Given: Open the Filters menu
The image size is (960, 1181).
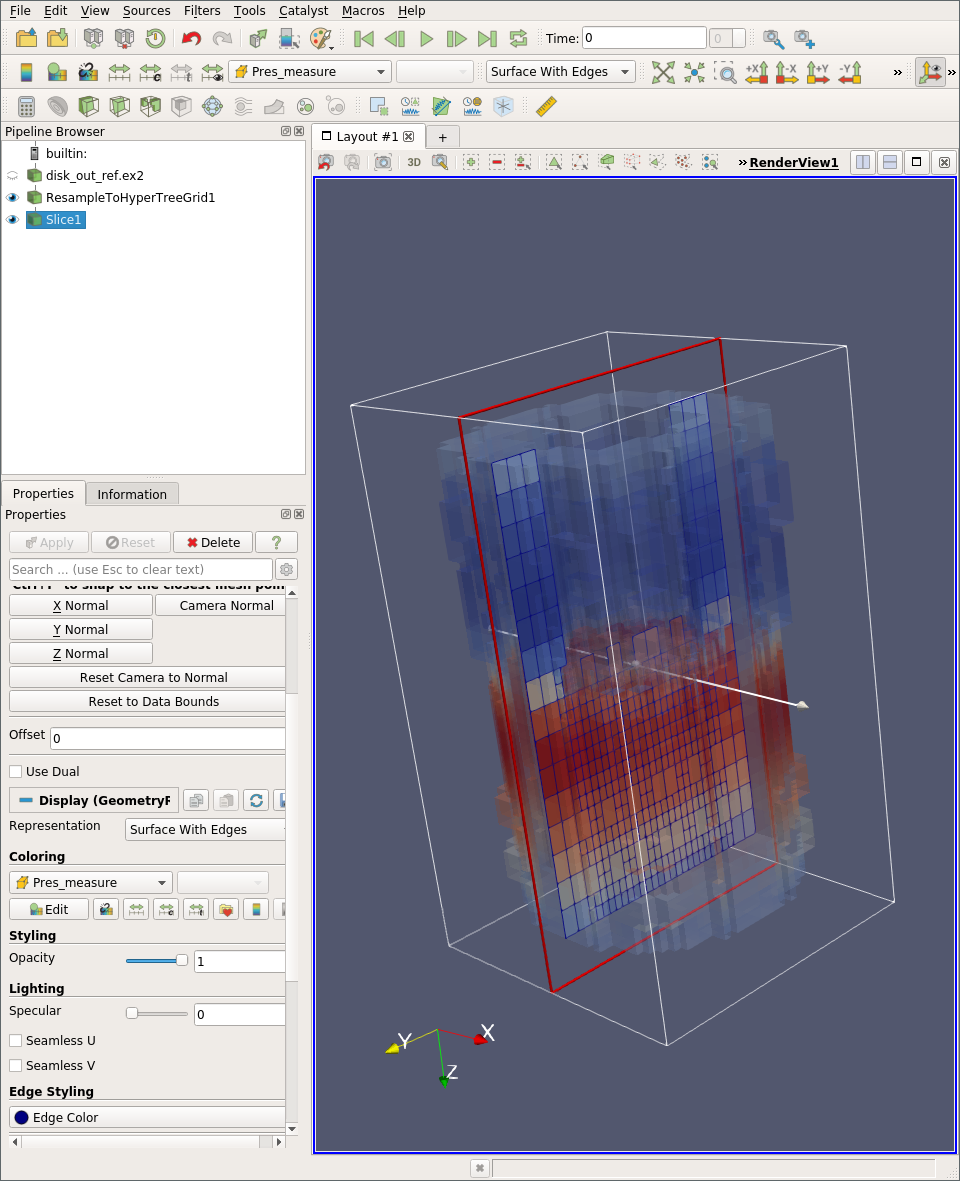Looking at the screenshot, I should pos(202,10).
